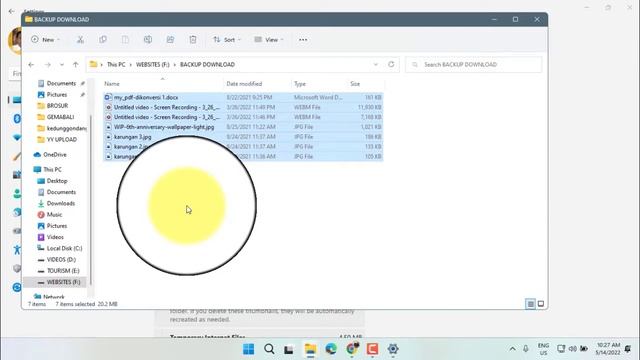The width and height of the screenshot is (640, 360).
Task: Click the Copy icon in toolbar
Action: [x=103, y=40]
